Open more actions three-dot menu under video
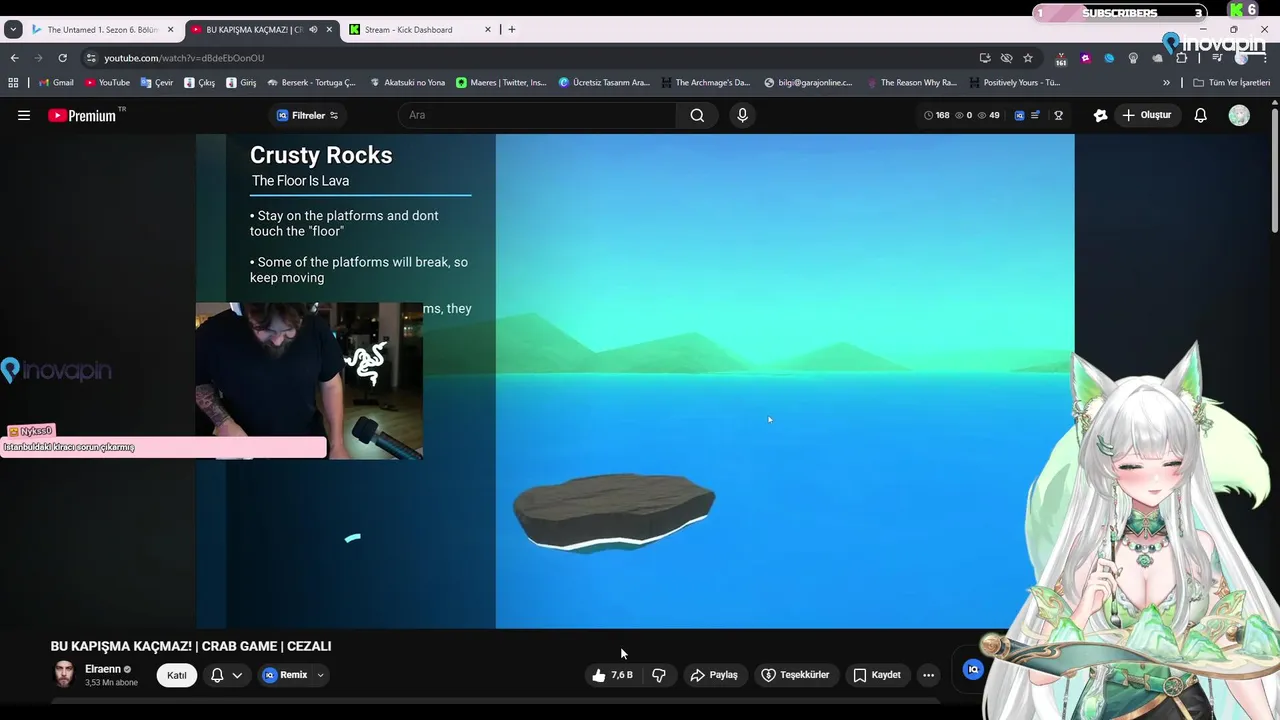This screenshot has width=1280, height=720. click(x=928, y=675)
